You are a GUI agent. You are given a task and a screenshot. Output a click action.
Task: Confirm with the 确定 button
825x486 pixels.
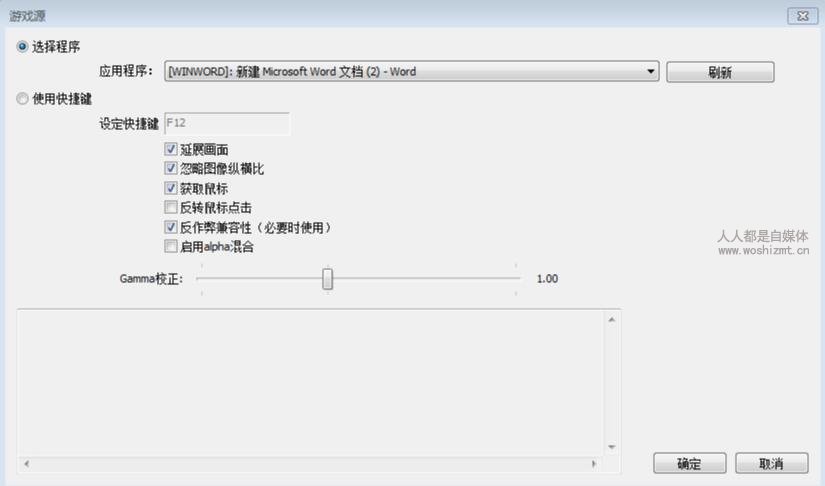[x=689, y=463]
